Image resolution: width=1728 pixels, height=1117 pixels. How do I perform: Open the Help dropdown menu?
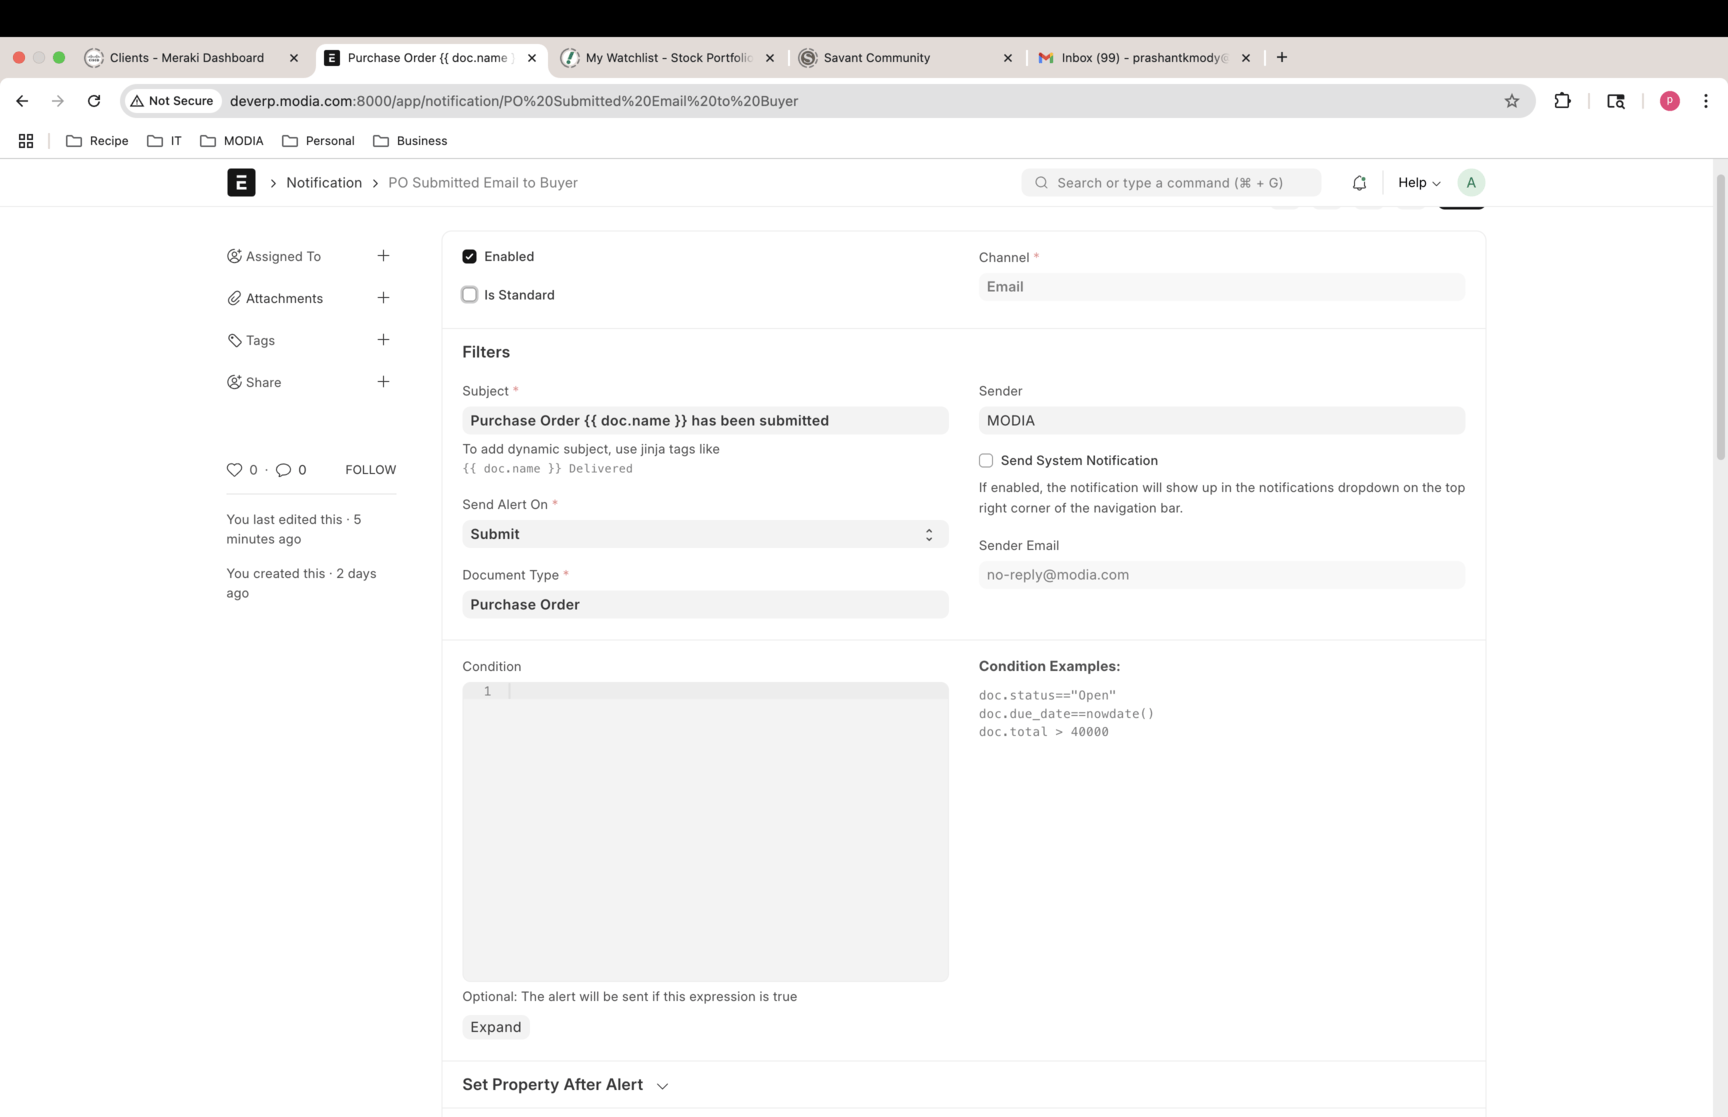pos(1418,183)
